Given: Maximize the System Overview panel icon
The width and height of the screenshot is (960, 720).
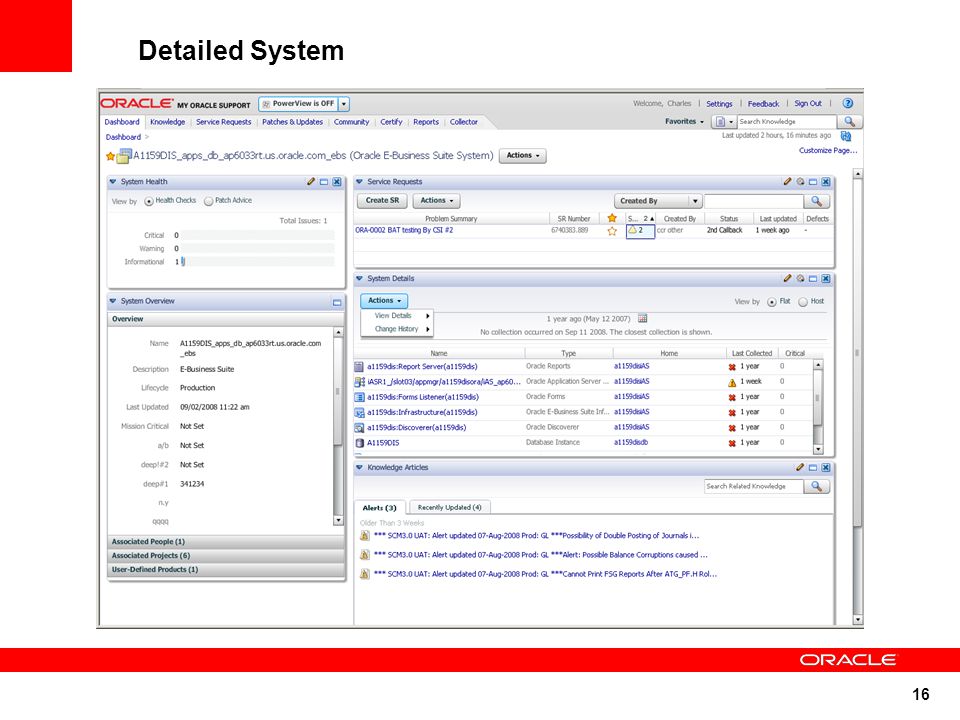Looking at the screenshot, I should click(337, 302).
